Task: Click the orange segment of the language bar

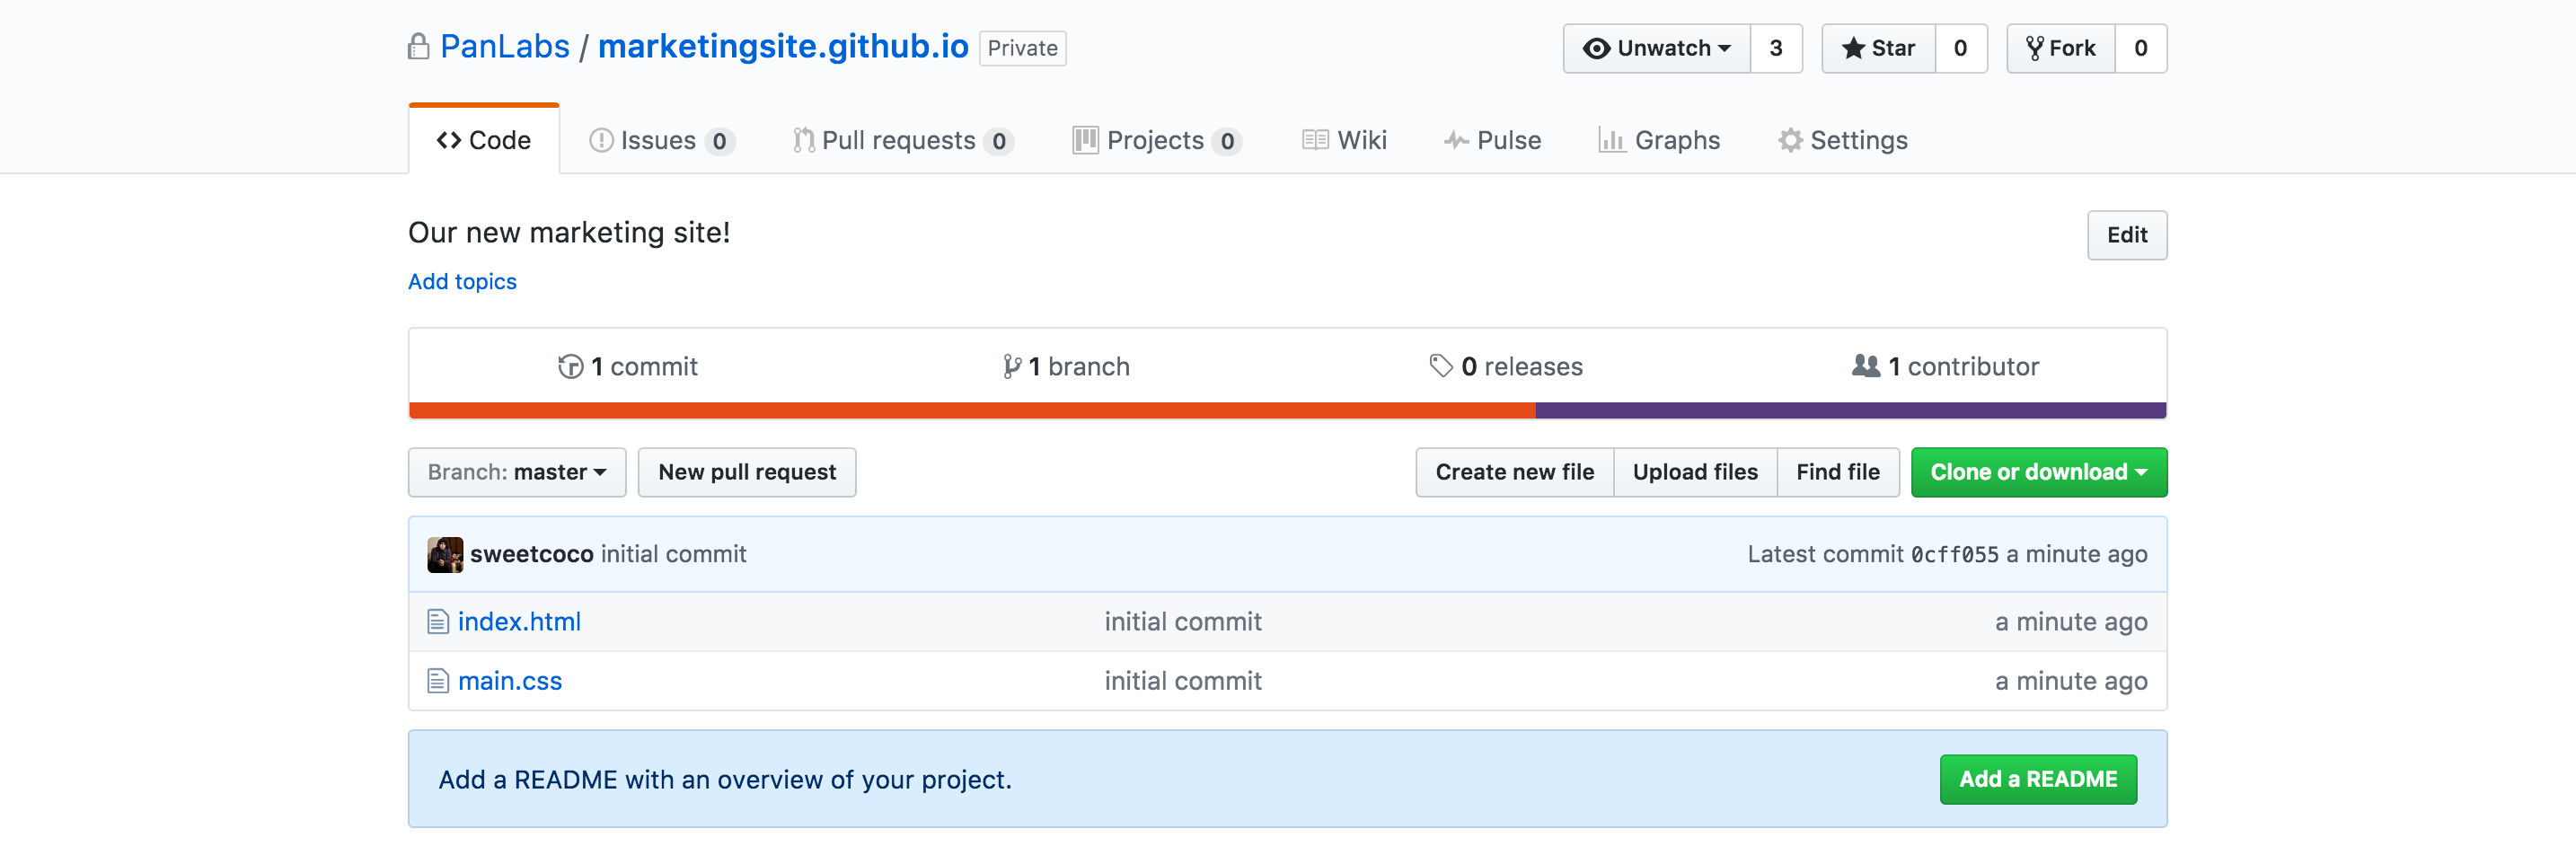Action: (970, 409)
